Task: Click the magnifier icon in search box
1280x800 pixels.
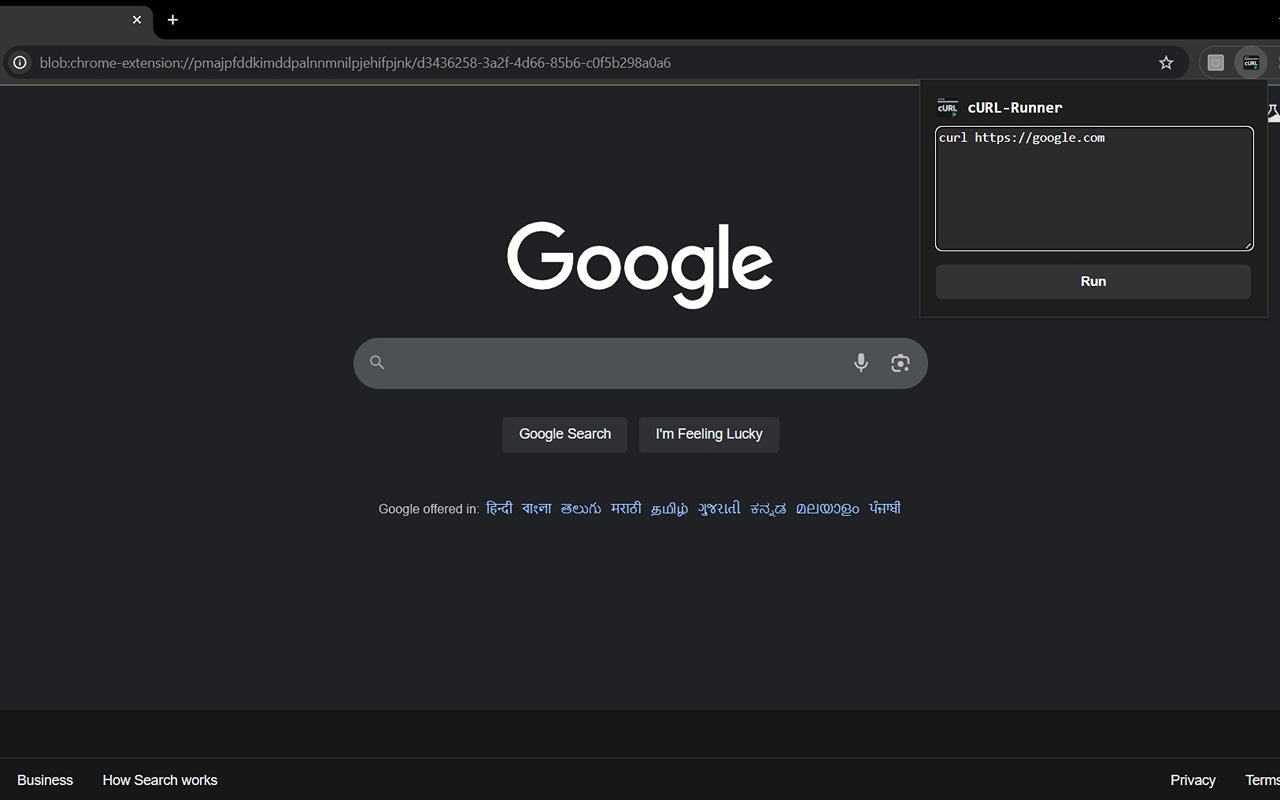Action: coord(377,363)
